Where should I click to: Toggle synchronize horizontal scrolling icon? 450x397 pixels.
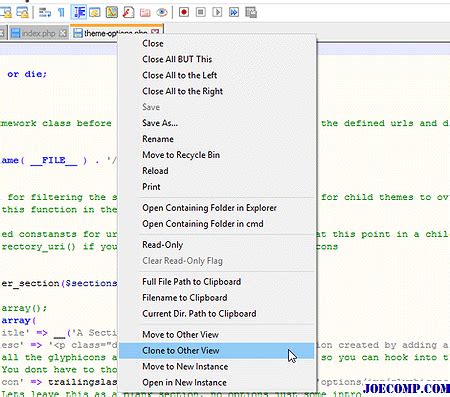22,12
